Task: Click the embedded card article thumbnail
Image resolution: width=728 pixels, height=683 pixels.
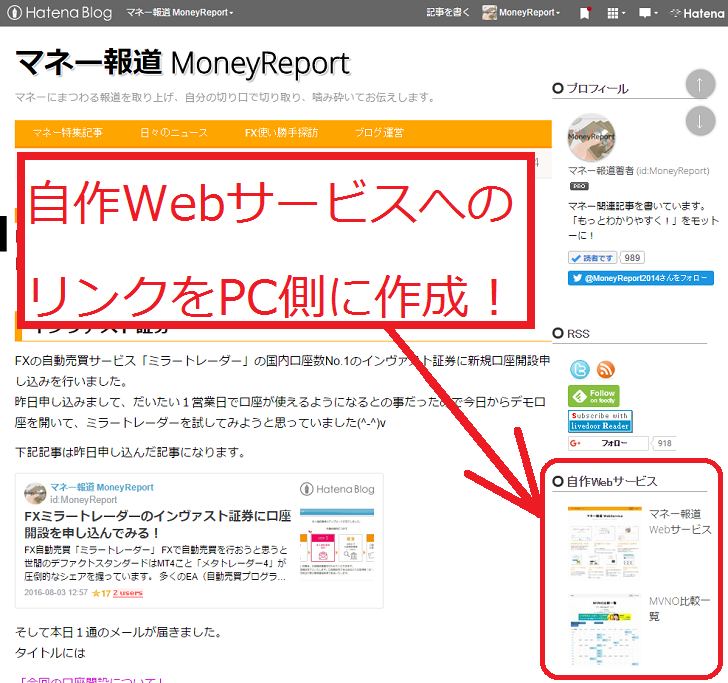Action: [337, 544]
